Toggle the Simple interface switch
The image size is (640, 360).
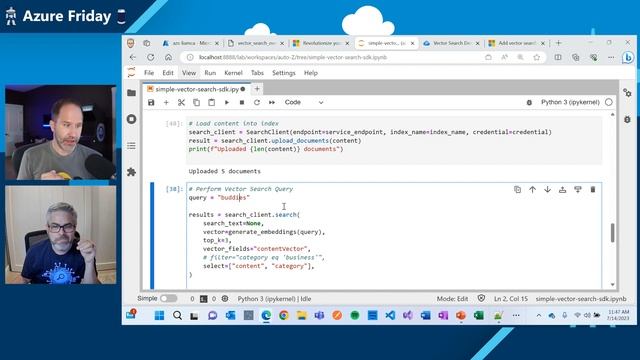tap(169, 299)
